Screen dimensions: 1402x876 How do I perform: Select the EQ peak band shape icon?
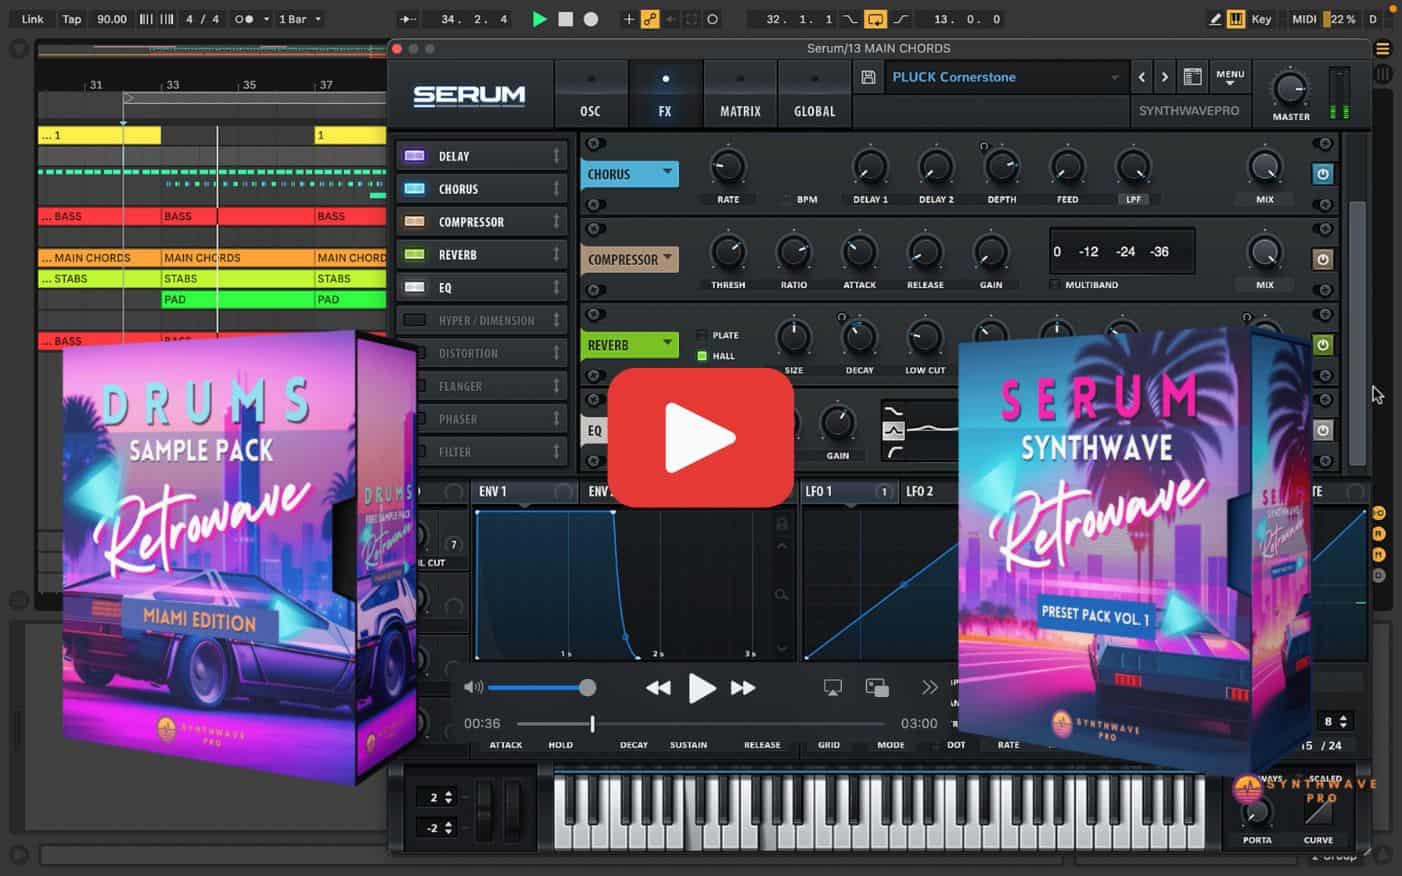[x=893, y=431]
